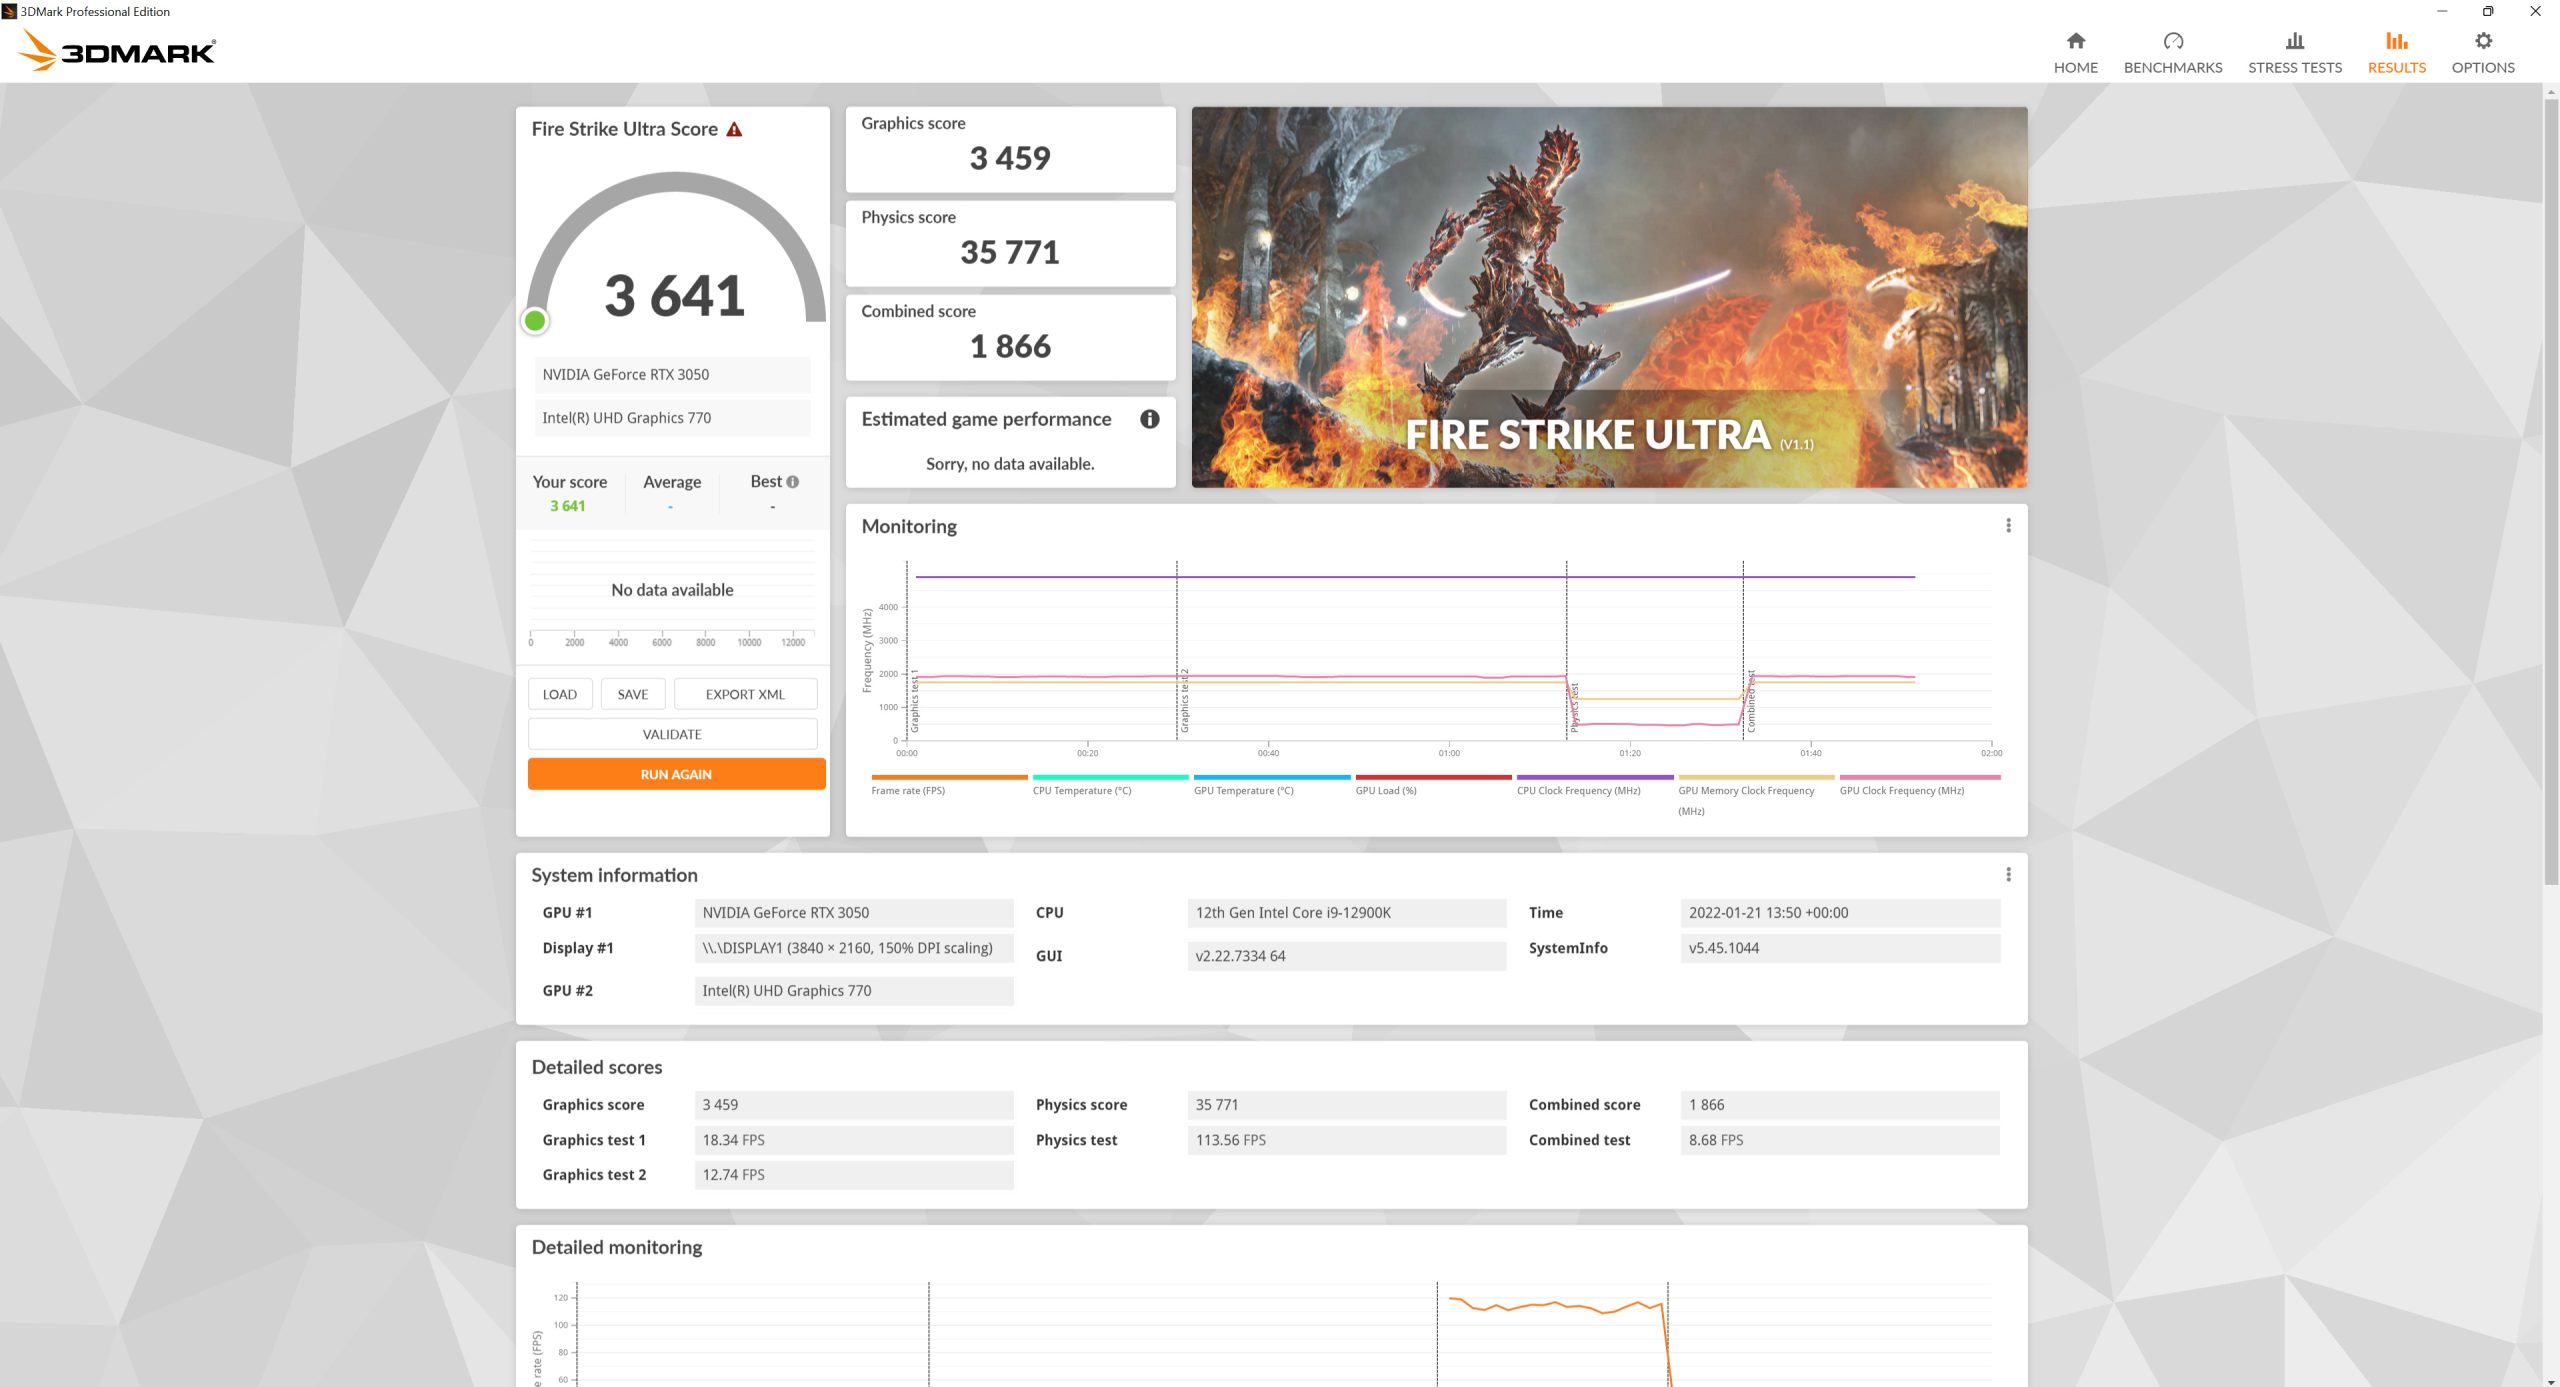This screenshot has height=1387, width=2560.
Task: Click info icon next to Estimated game performance
Action: click(x=1149, y=419)
